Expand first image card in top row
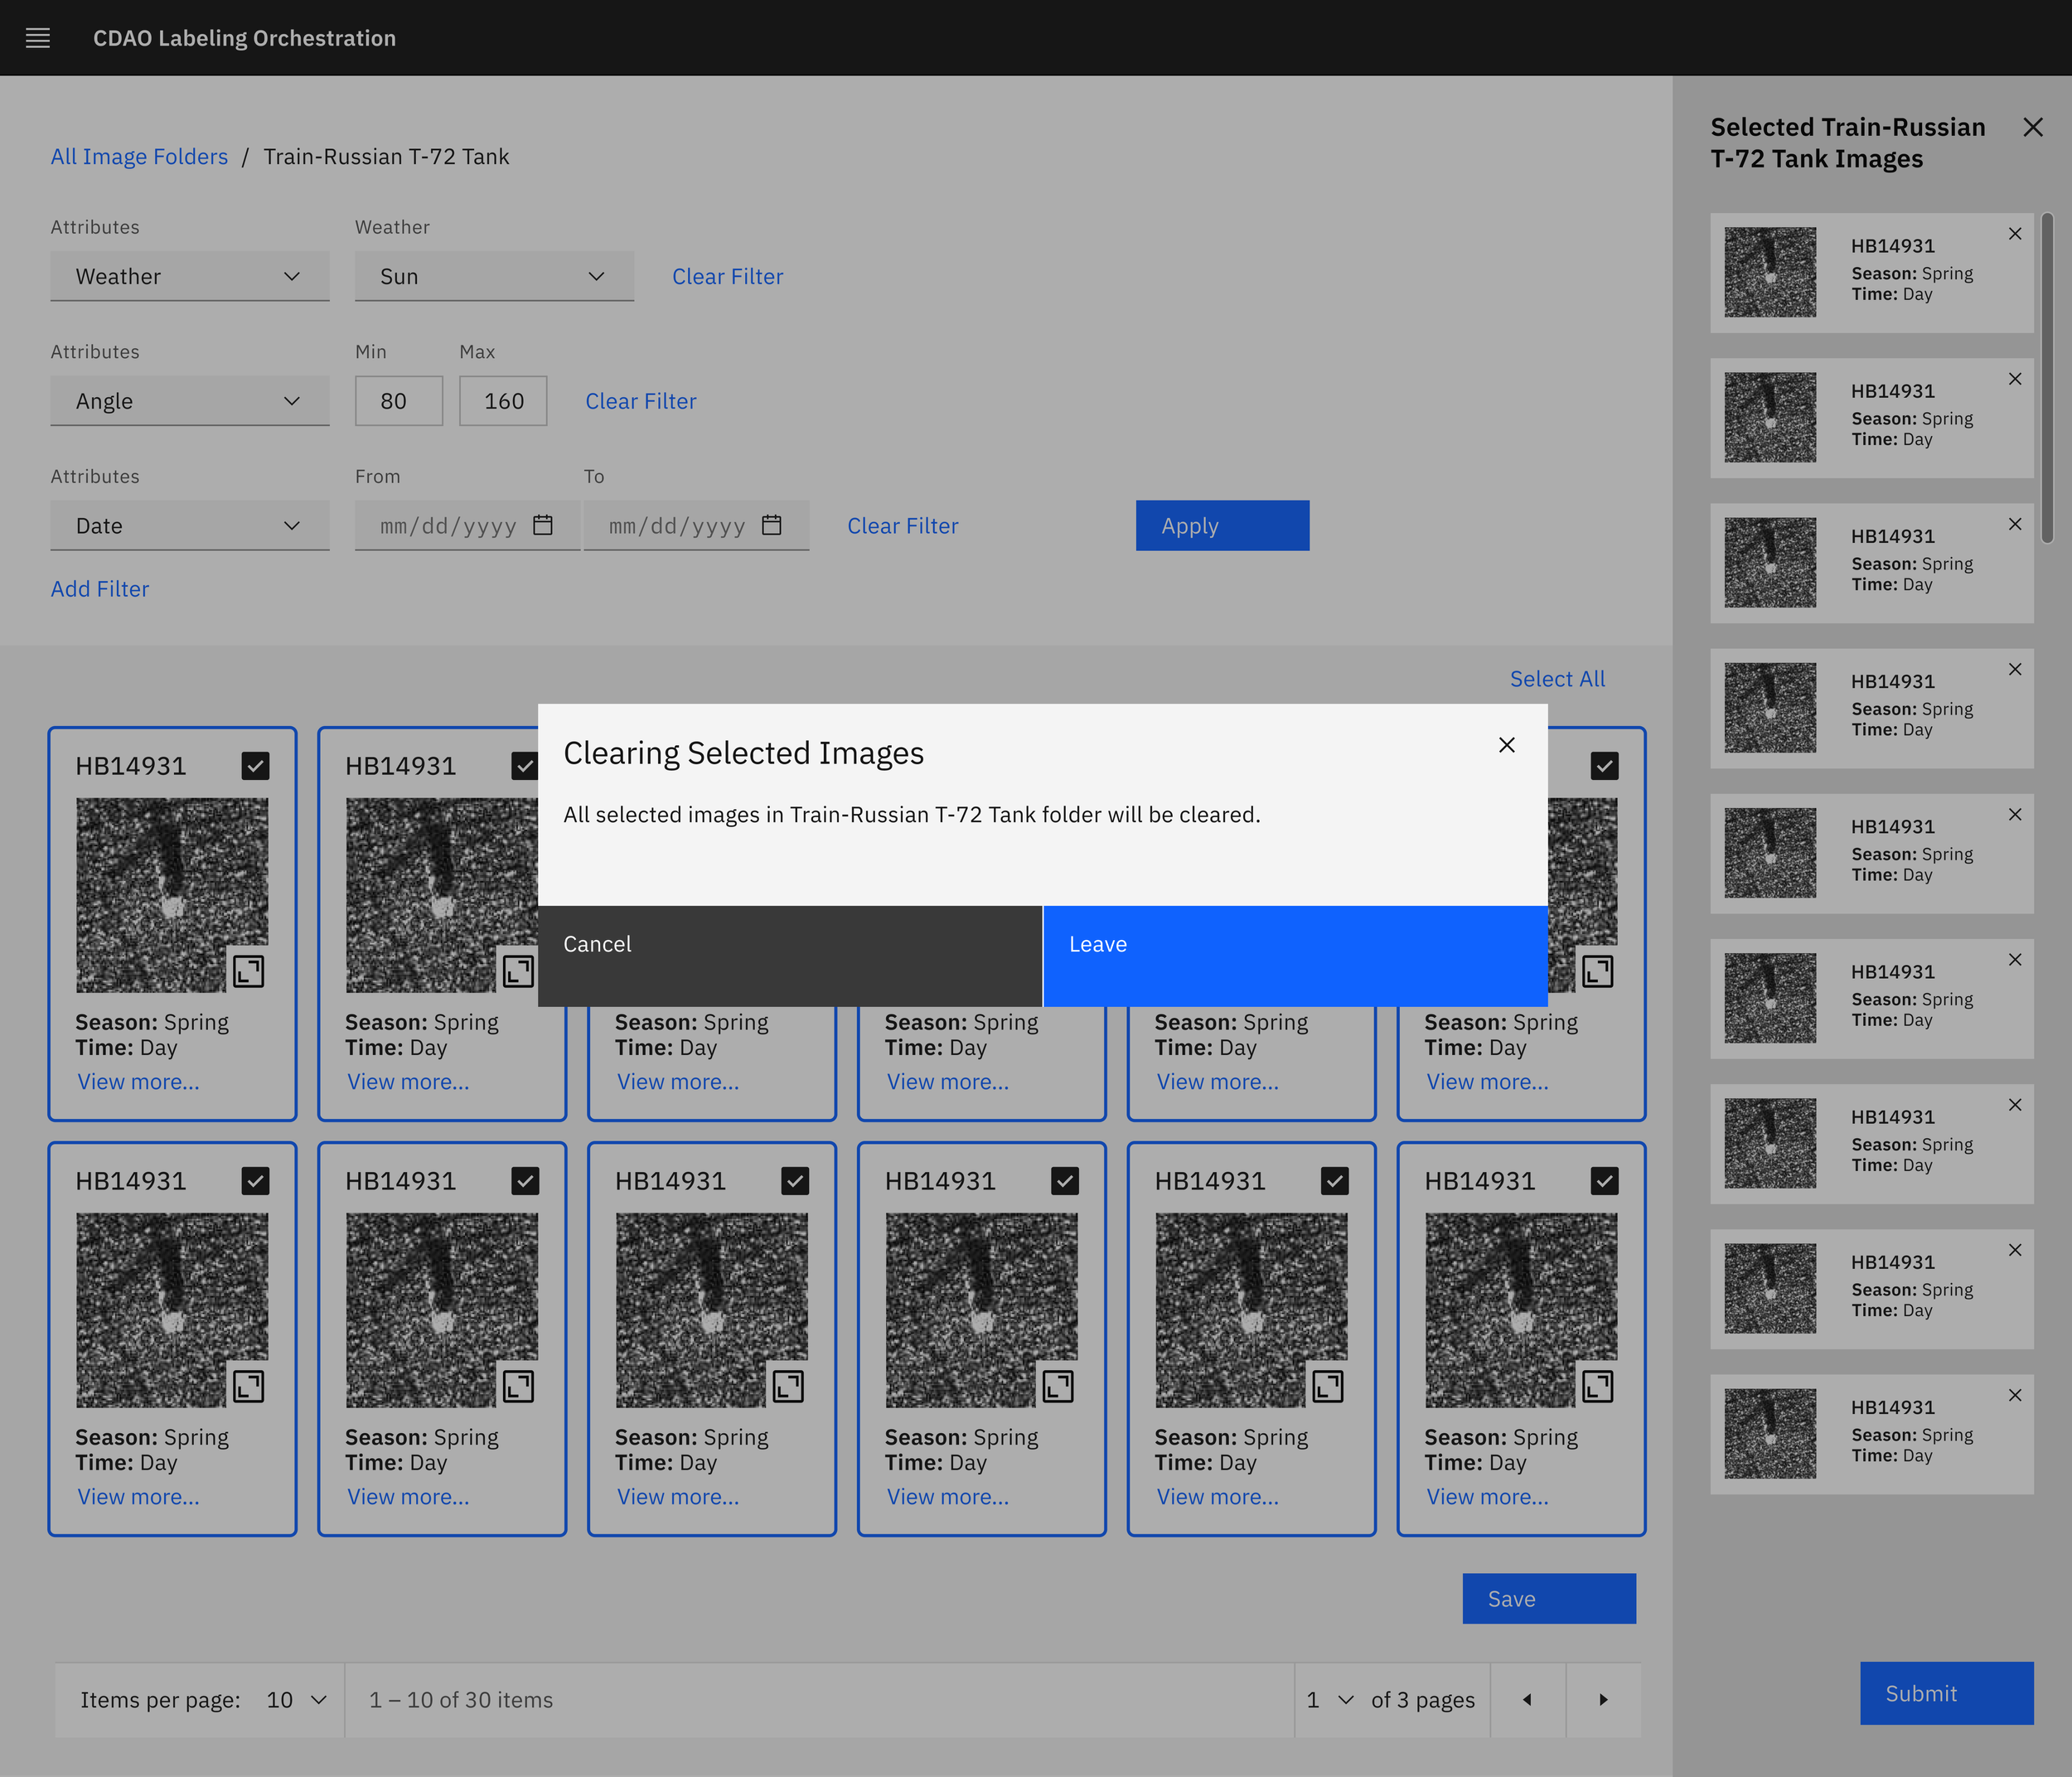Screen dimensions: 2072x1777 (248, 971)
